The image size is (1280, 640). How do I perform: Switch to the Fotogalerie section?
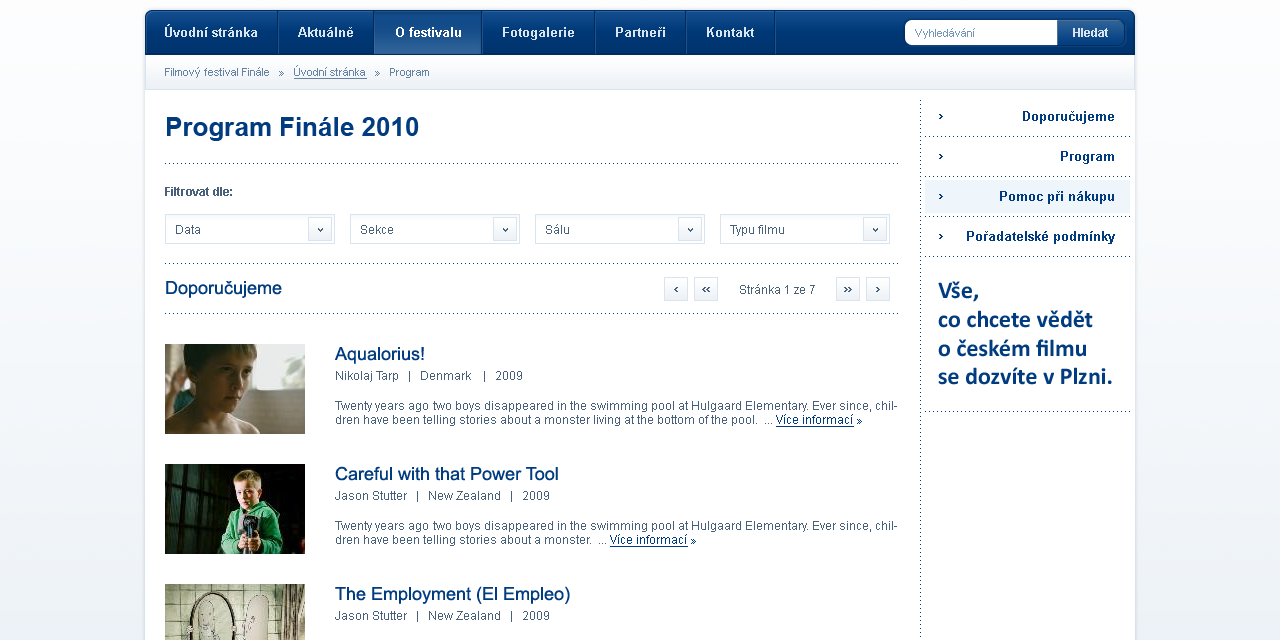point(538,32)
